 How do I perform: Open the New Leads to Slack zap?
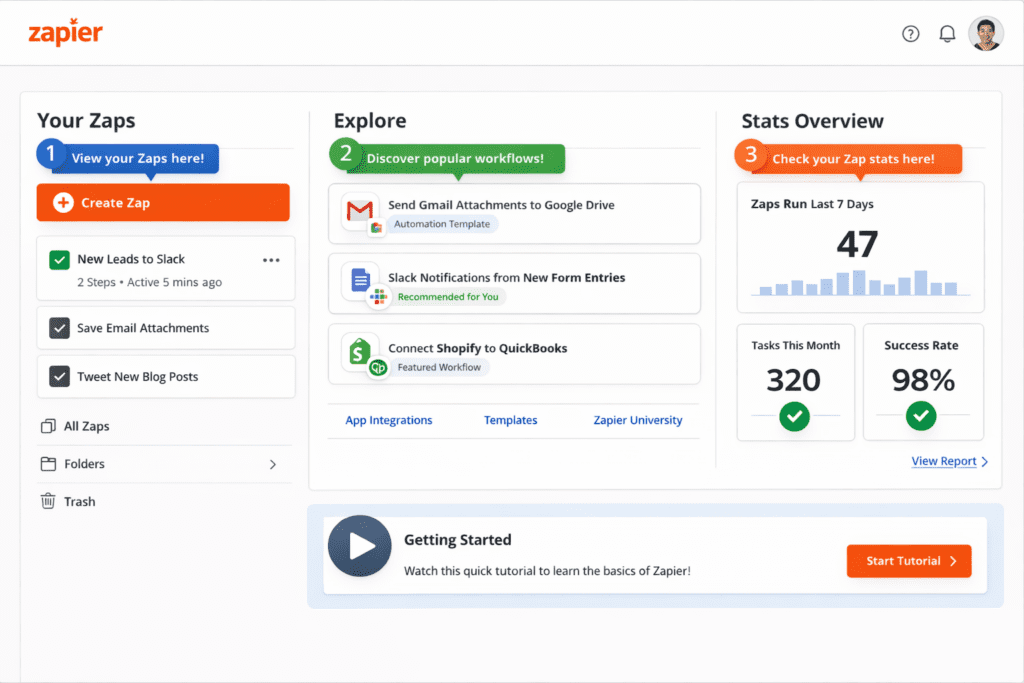pos(166,269)
